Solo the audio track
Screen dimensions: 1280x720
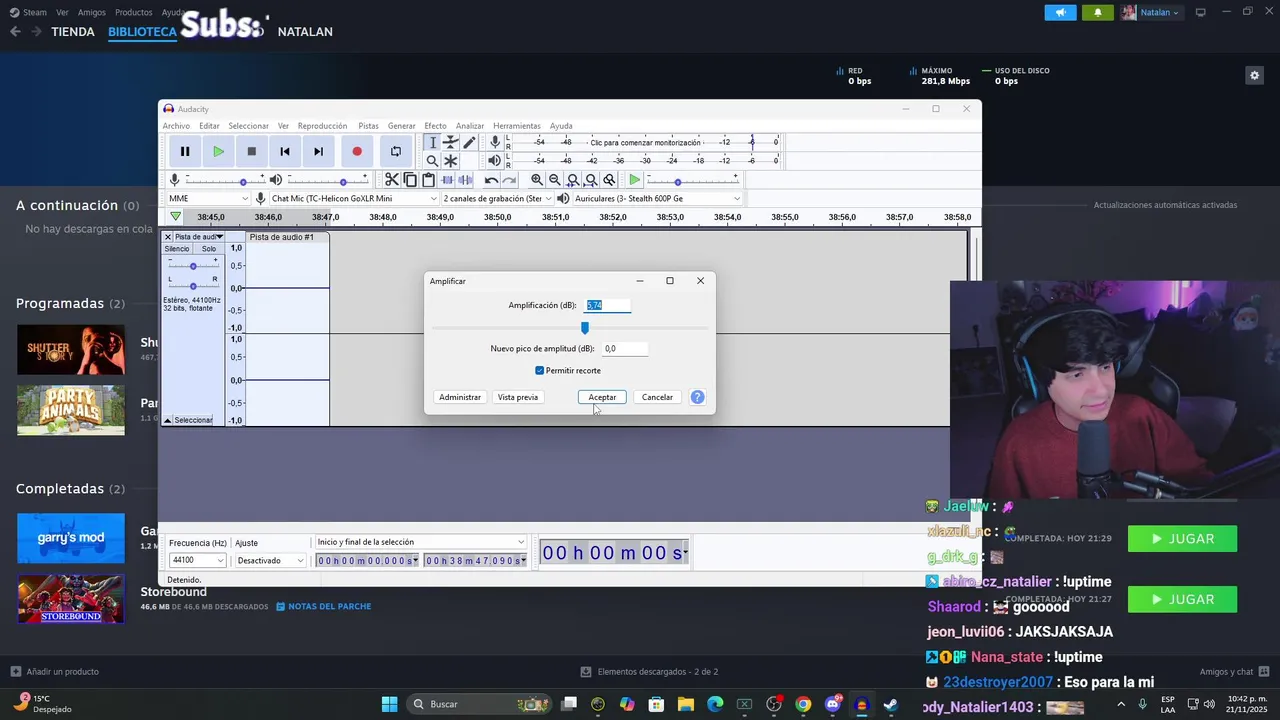[208, 249]
